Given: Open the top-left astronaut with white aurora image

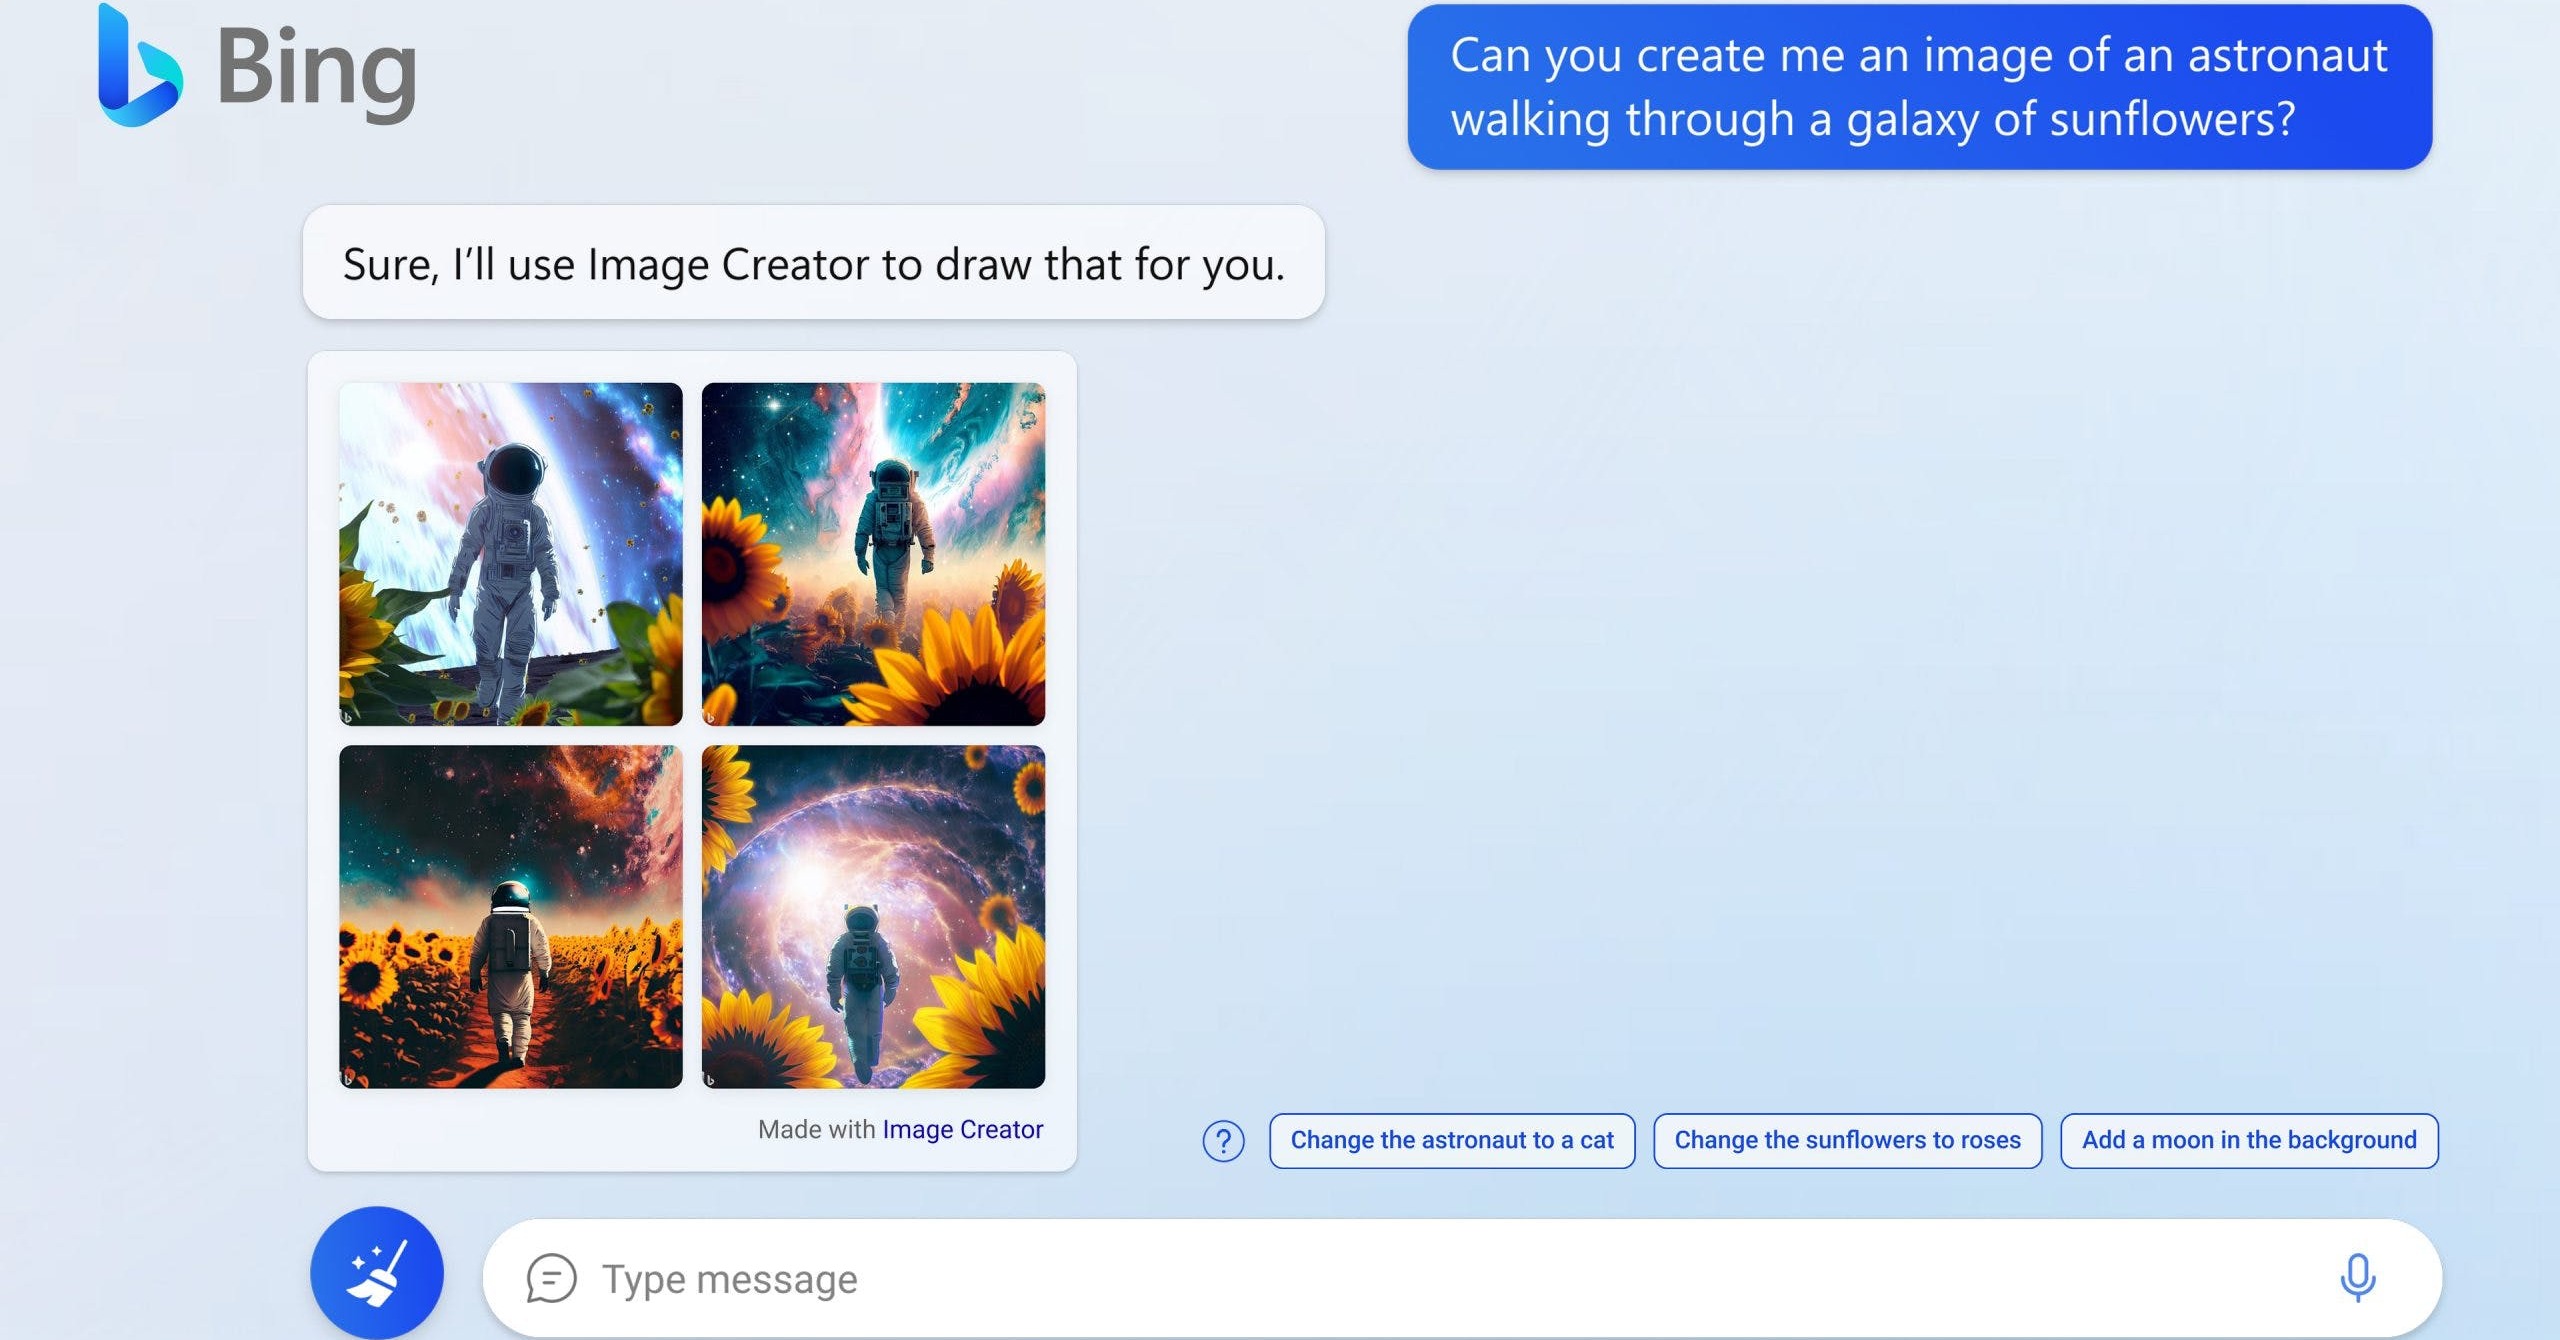Looking at the screenshot, I should coord(511,554).
